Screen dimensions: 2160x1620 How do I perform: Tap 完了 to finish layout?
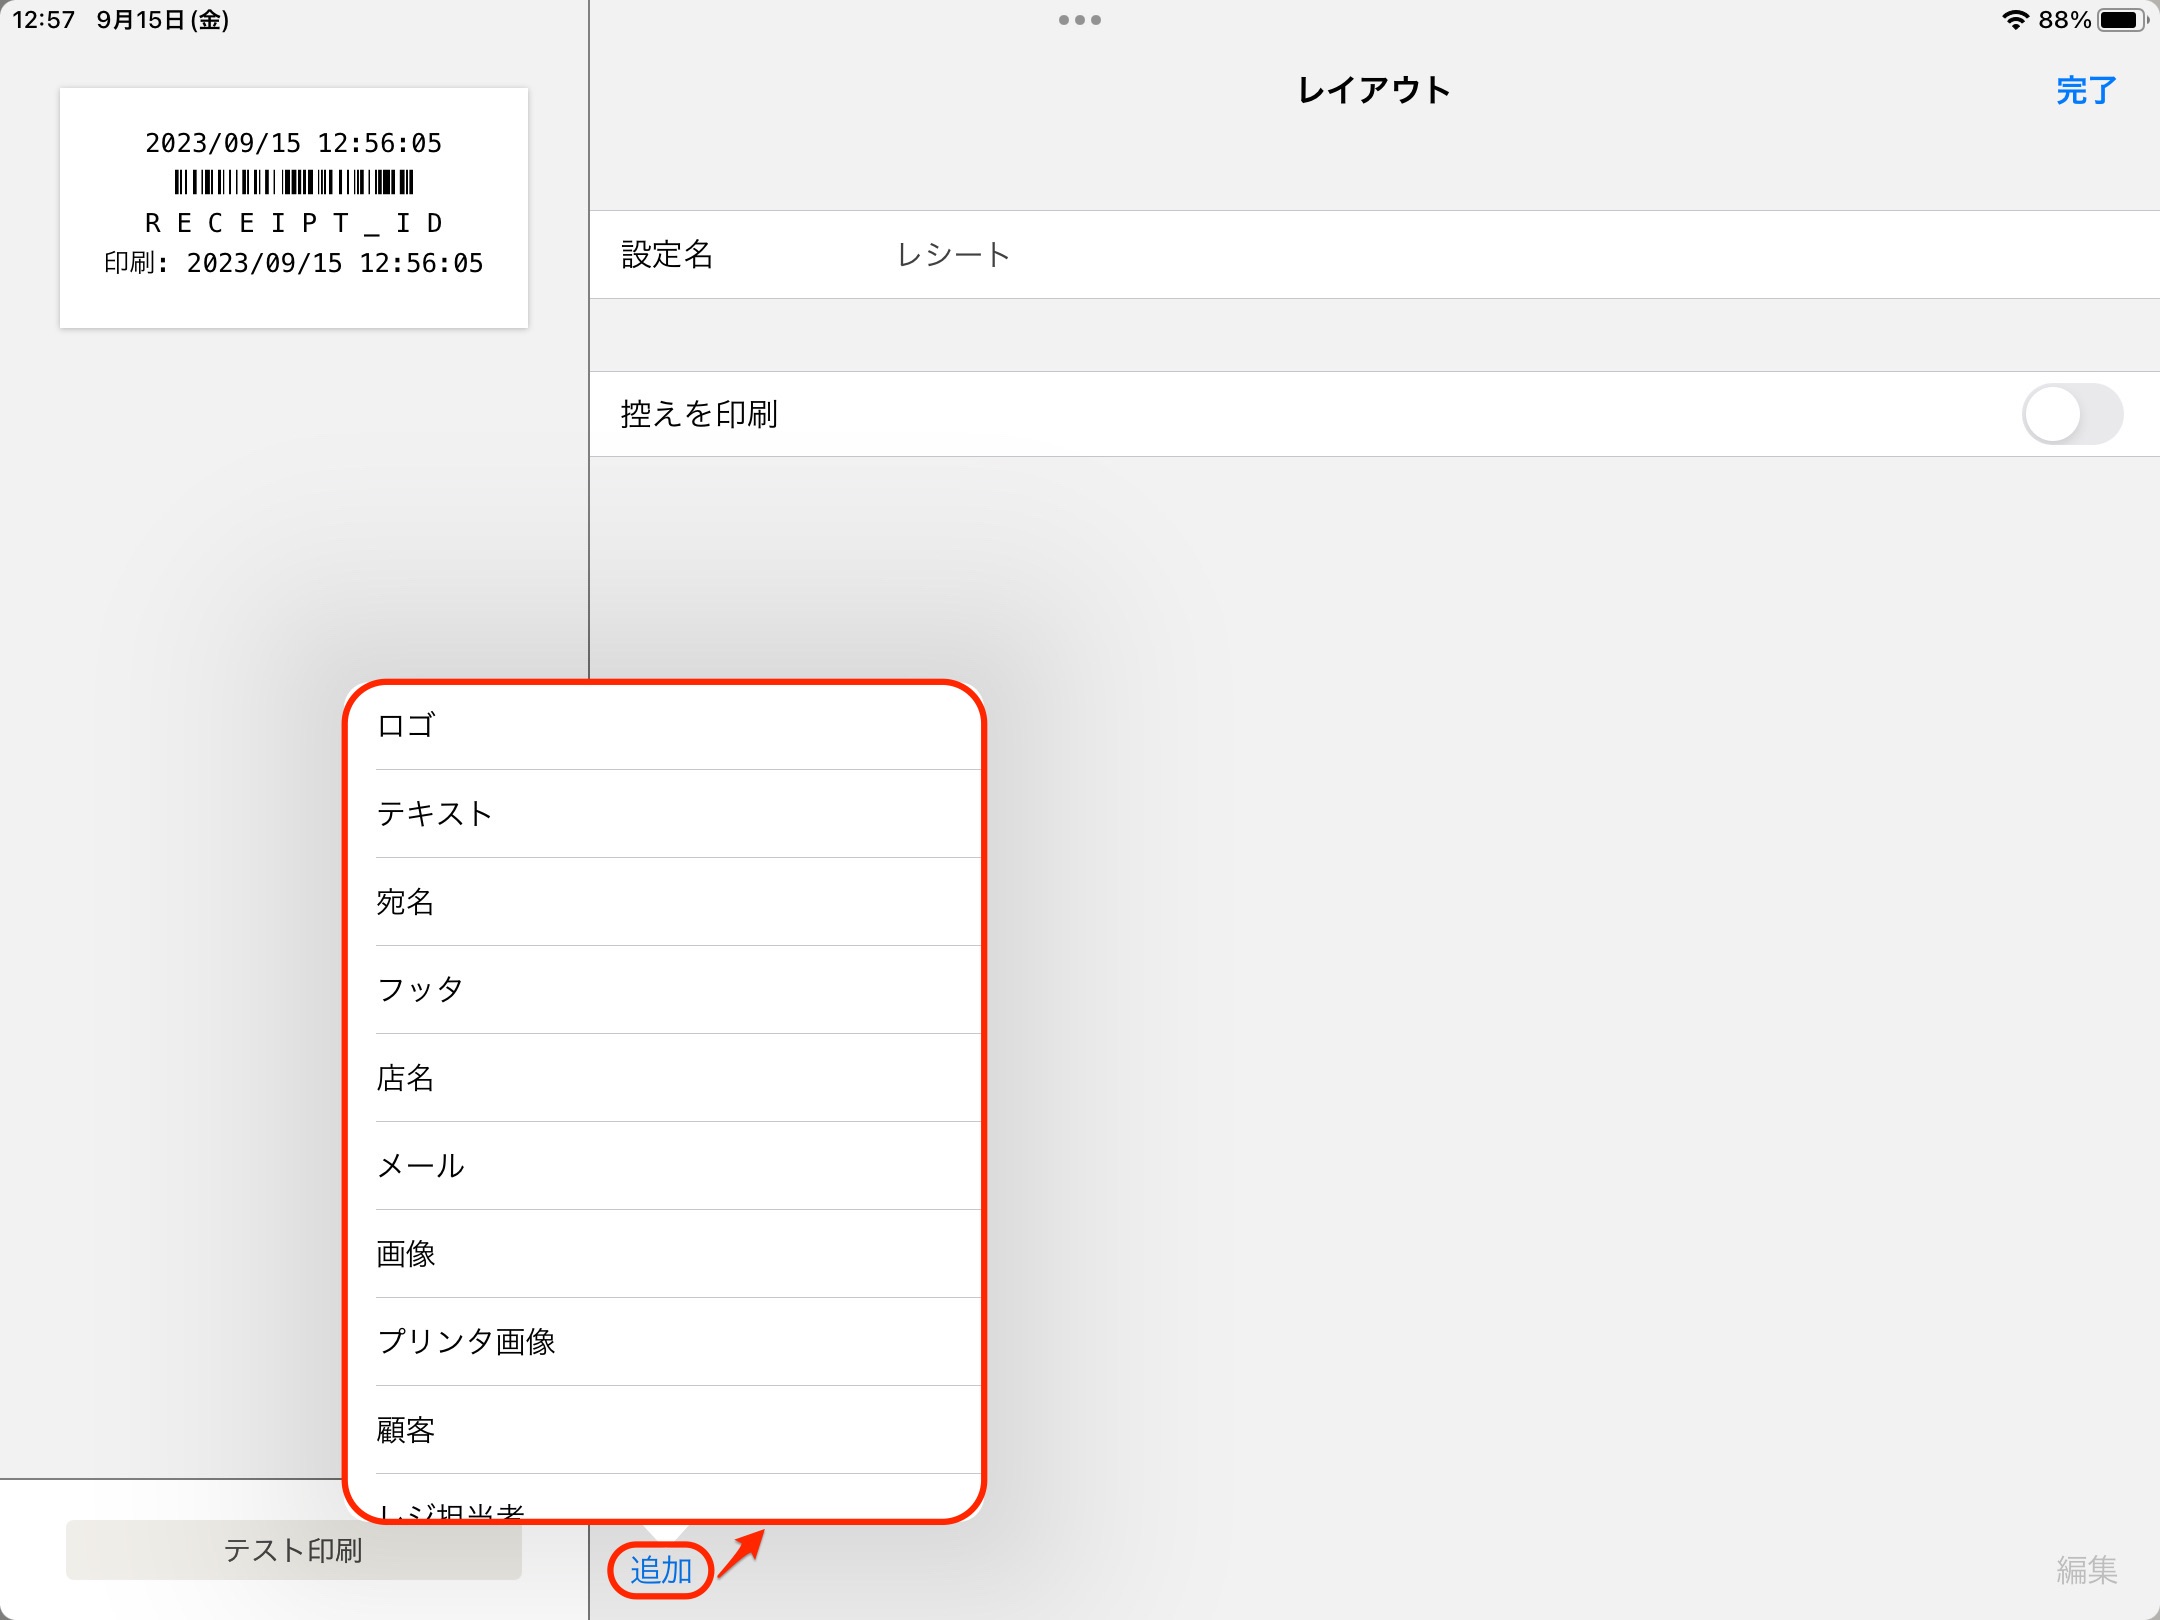2086,91
